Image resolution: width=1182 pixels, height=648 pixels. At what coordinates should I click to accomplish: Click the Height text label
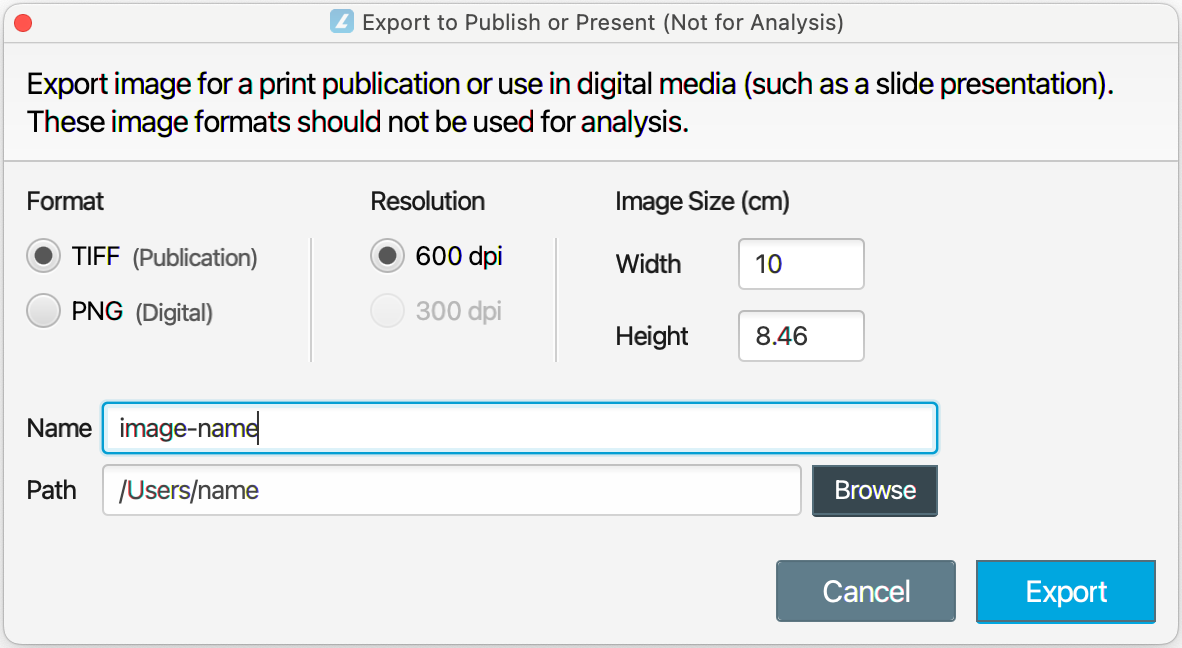[x=652, y=336]
